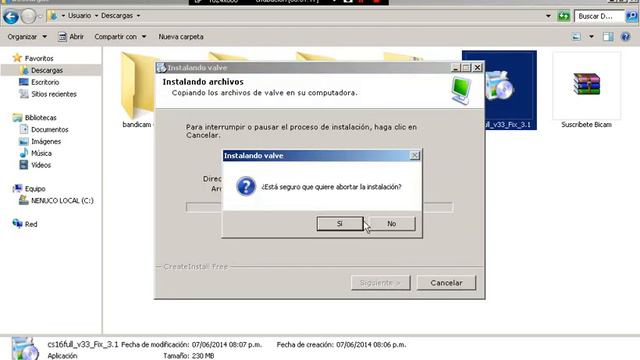Open the Imágenes library
The height and width of the screenshot is (360, 640).
click(46, 141)
